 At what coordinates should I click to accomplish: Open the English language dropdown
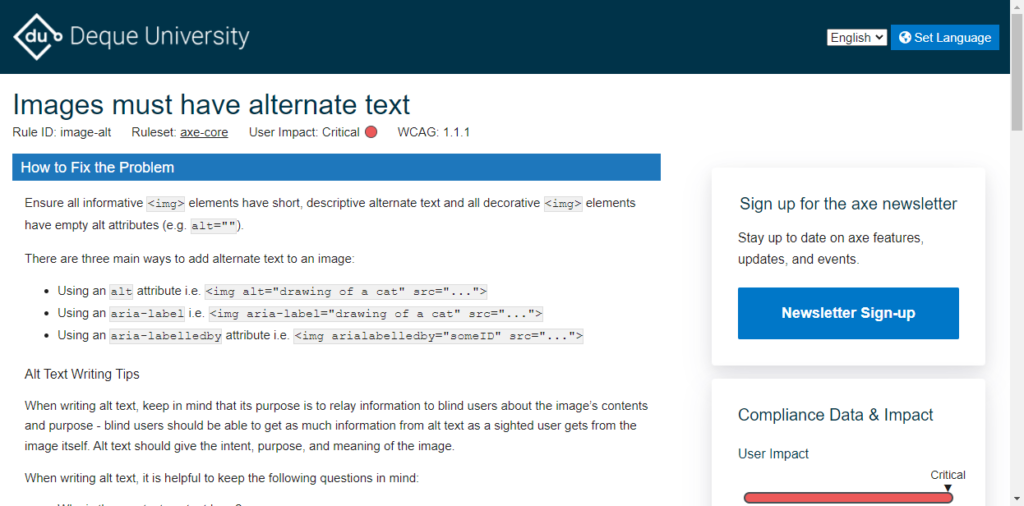(x=857, y=38)
